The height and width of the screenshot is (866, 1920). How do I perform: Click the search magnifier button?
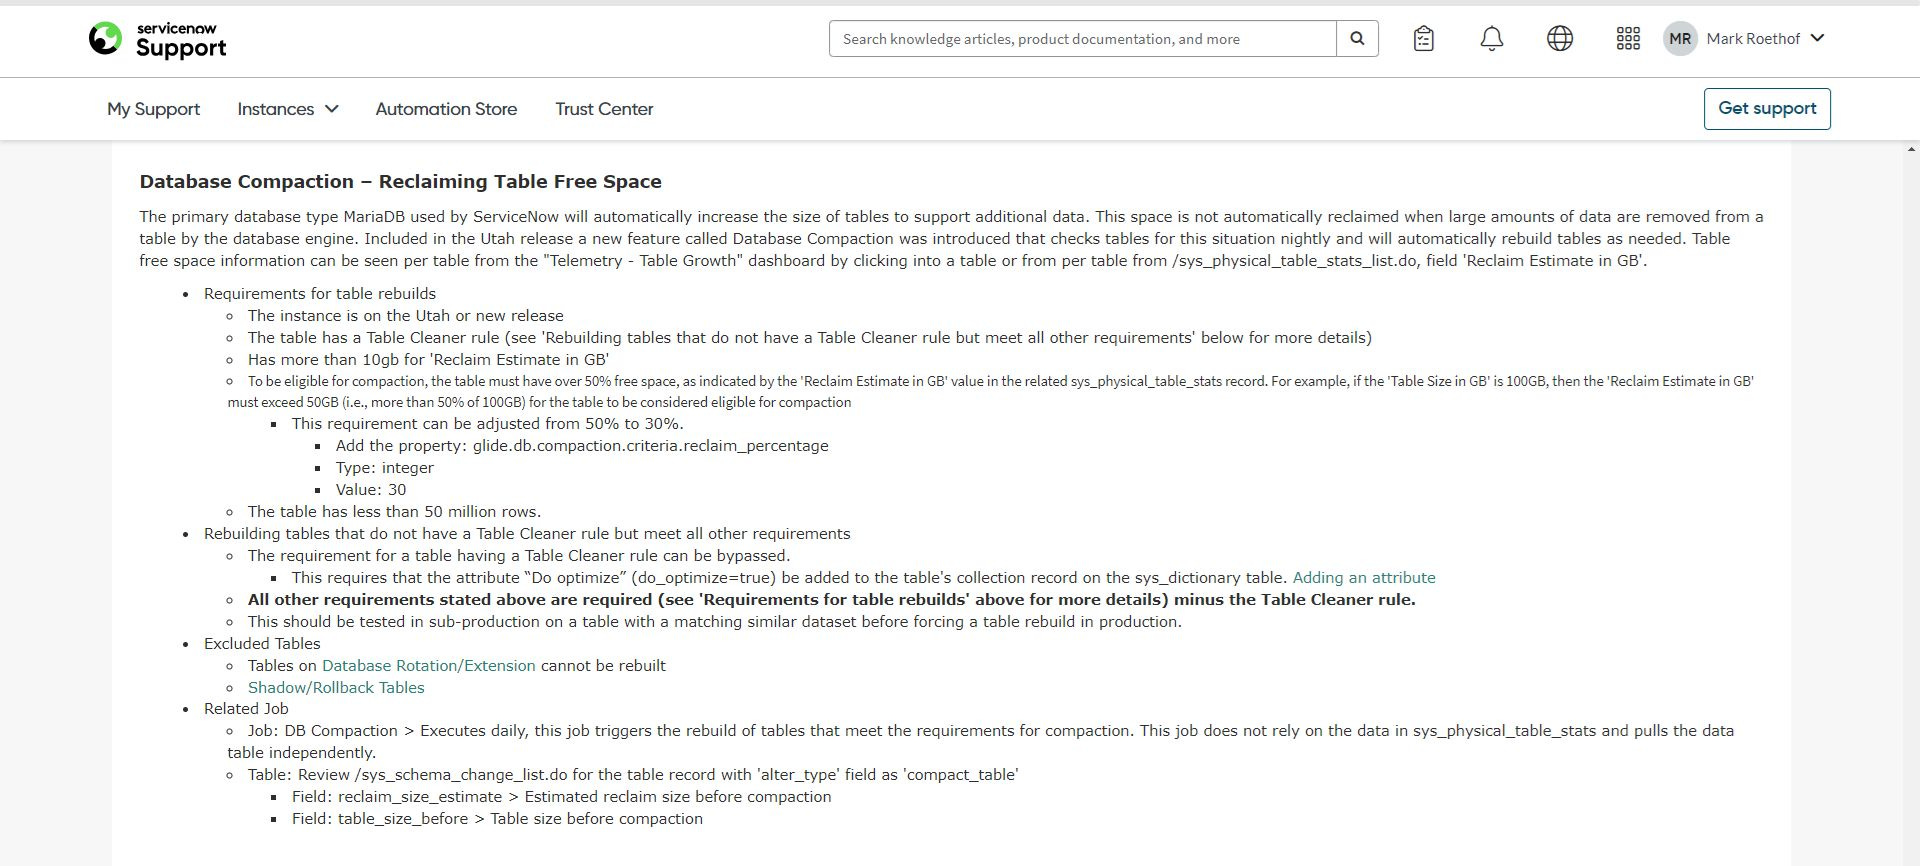pos(1357,39)
